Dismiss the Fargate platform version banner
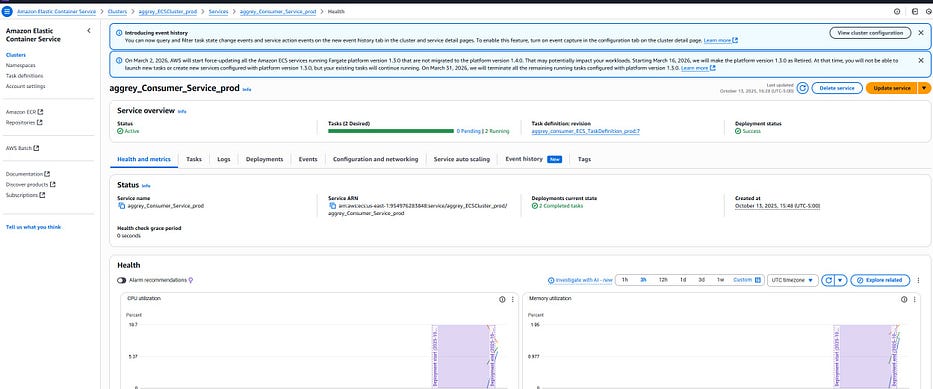 tap(921, 60)
